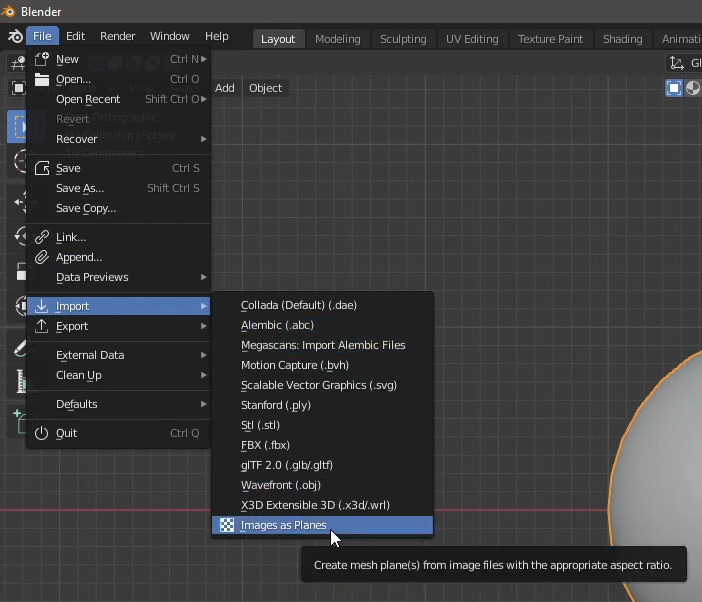The height and width of the screenshot is (602, 702).
Task: Select Stanford (.ply) import option
Action: (322, 405)
